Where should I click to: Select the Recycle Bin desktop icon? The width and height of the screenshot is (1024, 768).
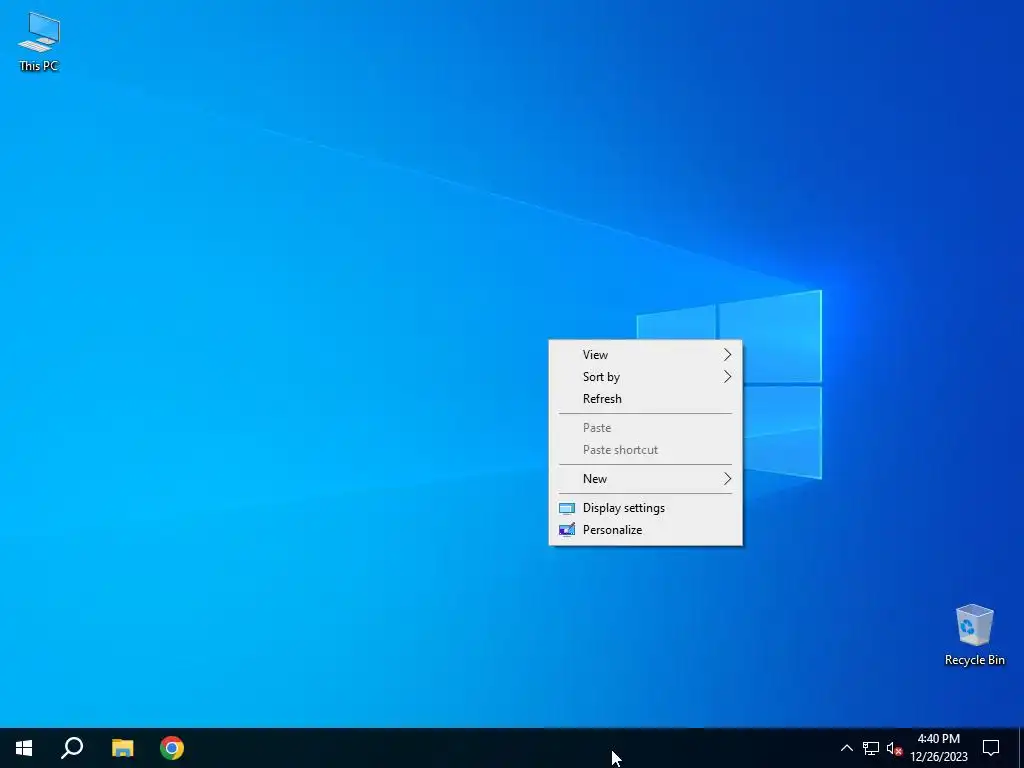pos(974,634)
